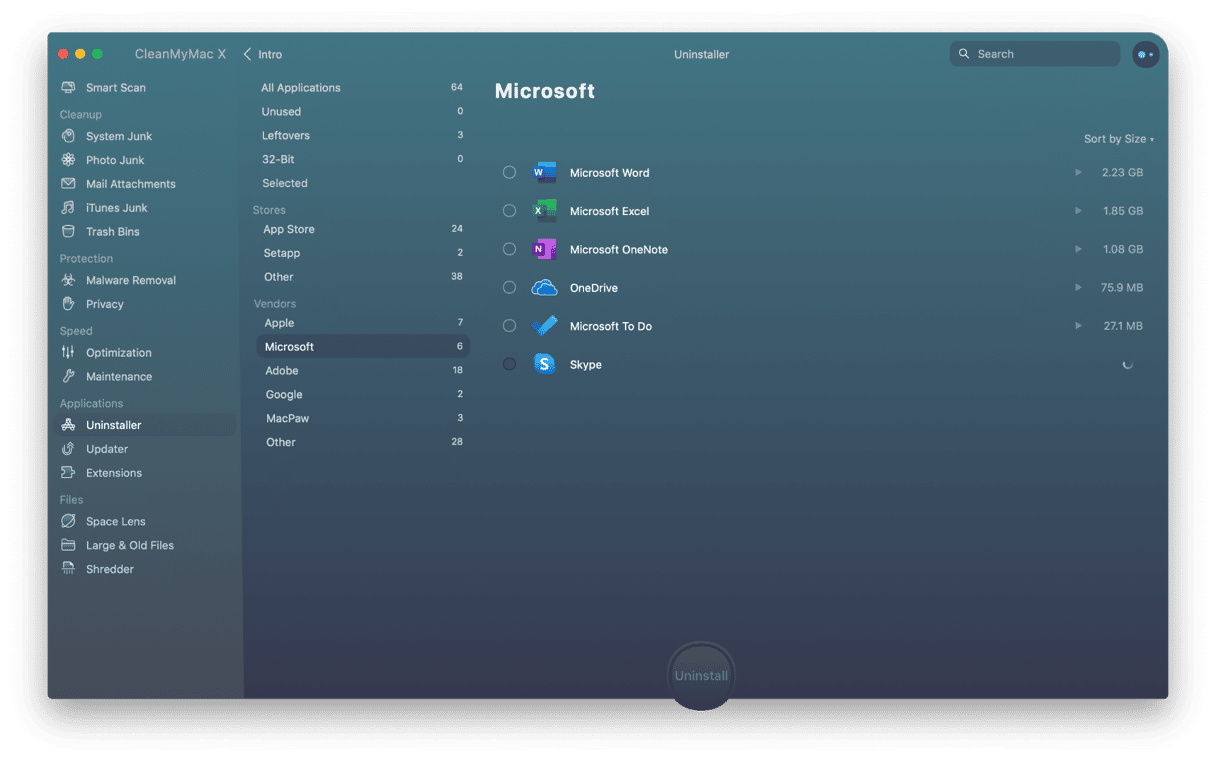Click the 1.85 GB size value

[x=1123, y=211]
